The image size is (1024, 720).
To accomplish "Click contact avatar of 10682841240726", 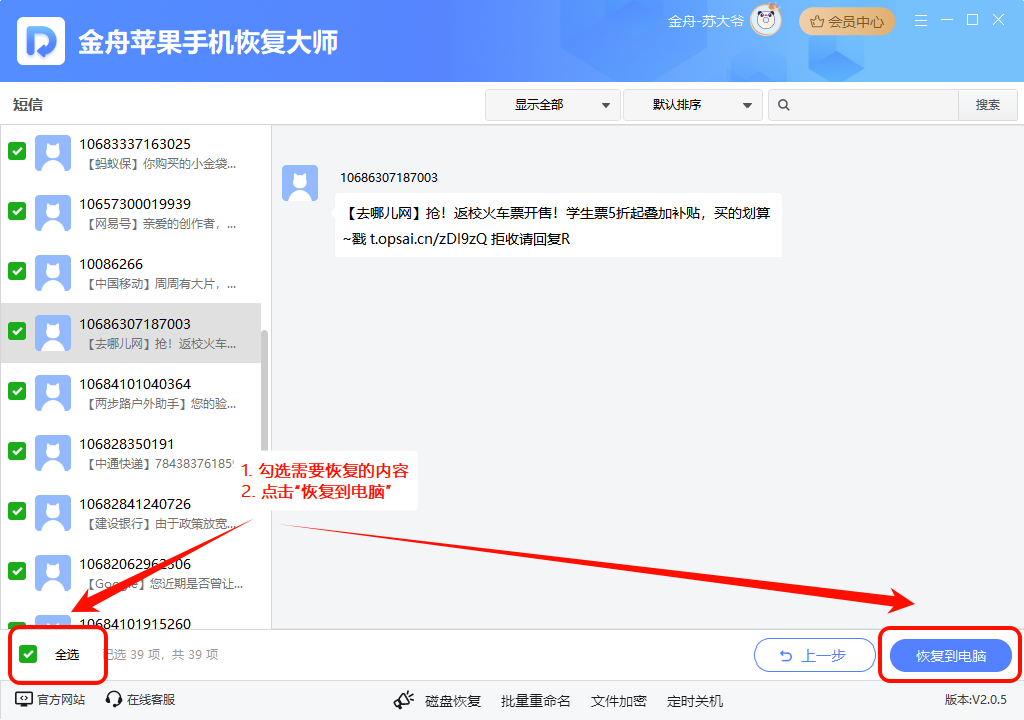I will 53,513.
